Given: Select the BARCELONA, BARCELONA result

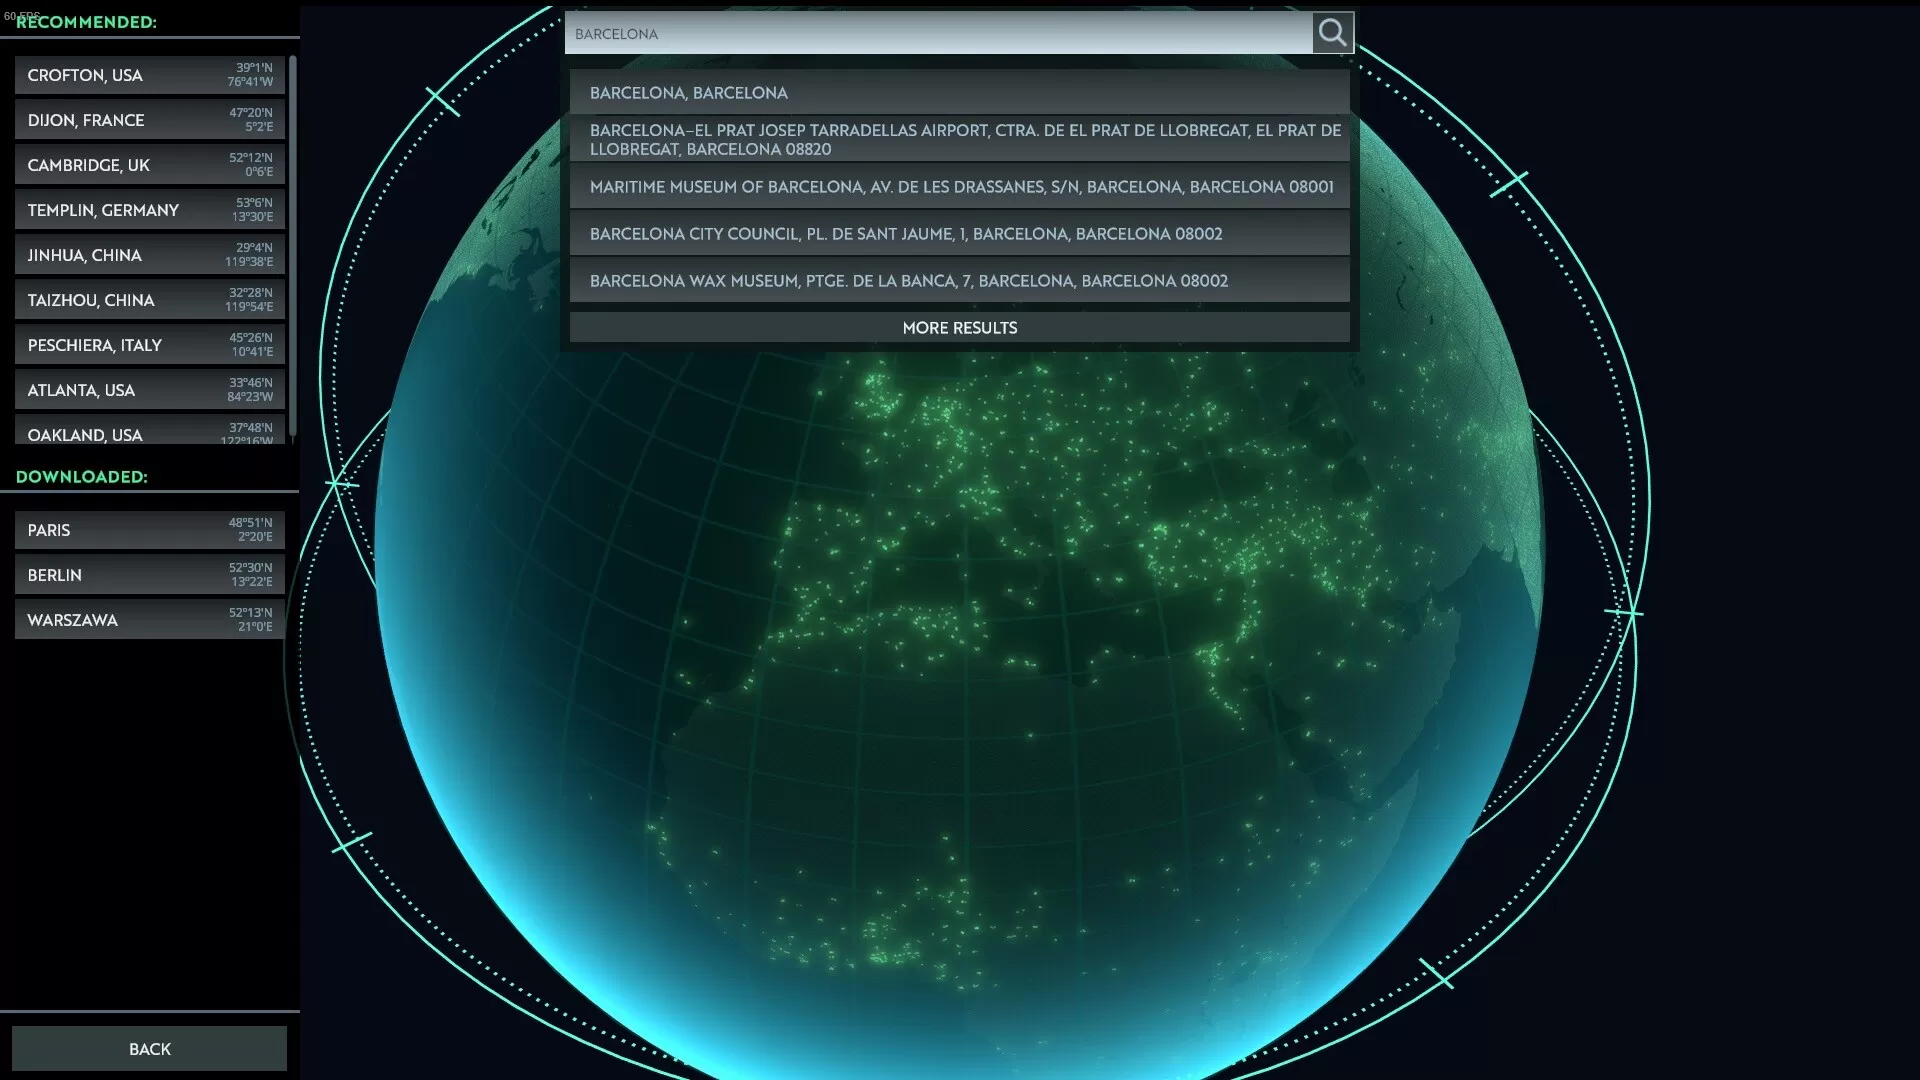Looking at the screenshot, I should pyautogui.click(x=958, y=92).
